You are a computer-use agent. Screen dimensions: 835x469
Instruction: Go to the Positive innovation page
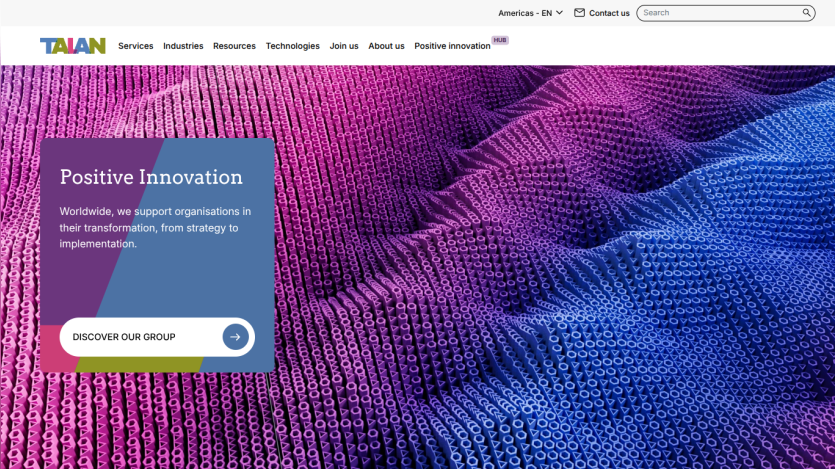click(452, 46)
